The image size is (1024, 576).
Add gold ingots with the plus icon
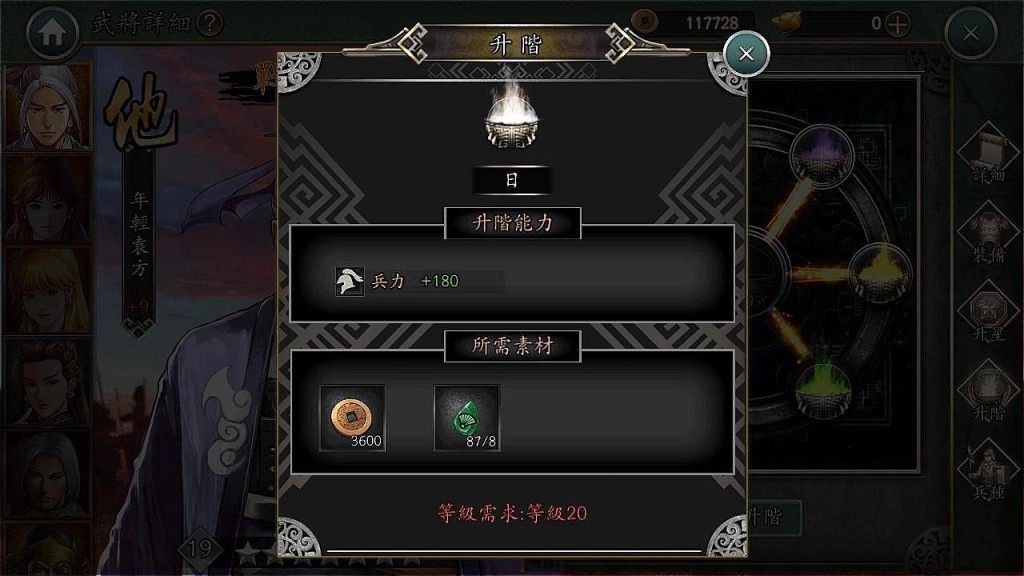tap(899, 24)
